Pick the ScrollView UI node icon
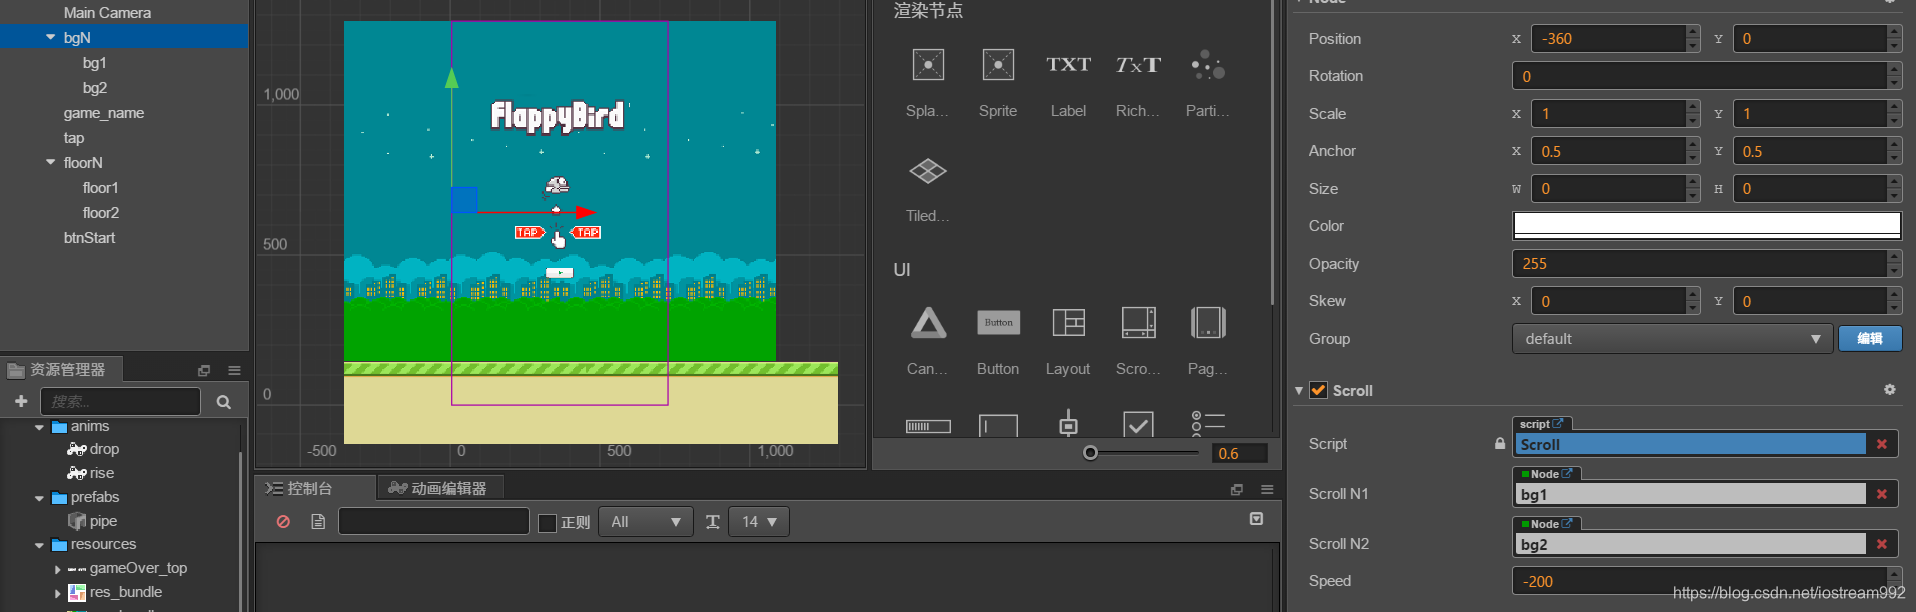1916x612 pixels. (x=1138, y=323)
